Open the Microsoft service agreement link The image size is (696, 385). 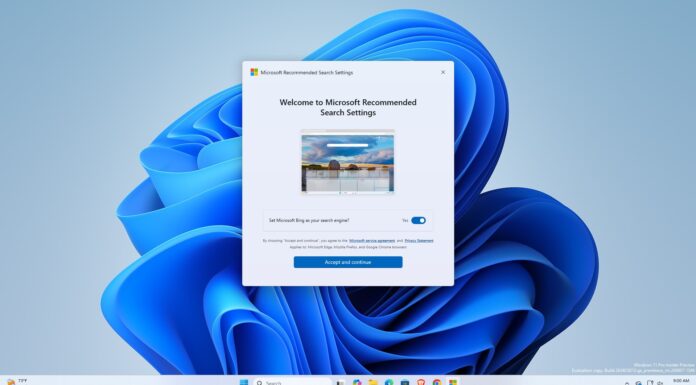pyautogui.click(x=372, y=241)
